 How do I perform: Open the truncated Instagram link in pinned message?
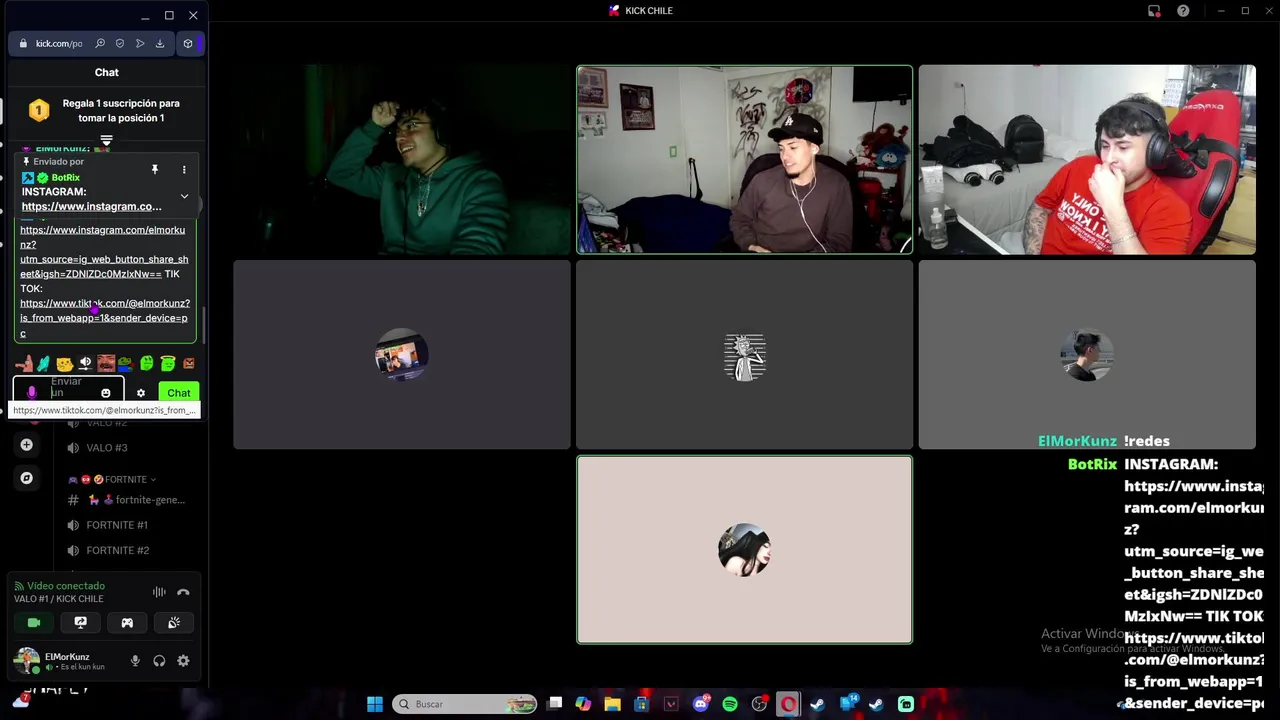click(x=91, y=207)
